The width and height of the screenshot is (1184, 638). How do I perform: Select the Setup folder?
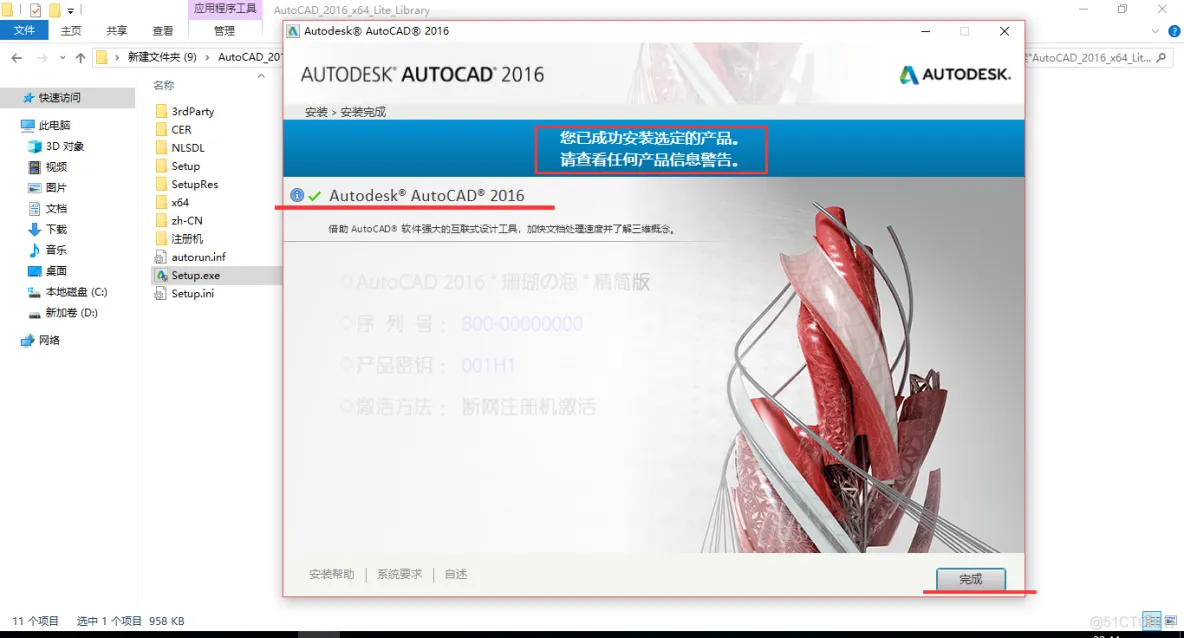click(185, 166)
